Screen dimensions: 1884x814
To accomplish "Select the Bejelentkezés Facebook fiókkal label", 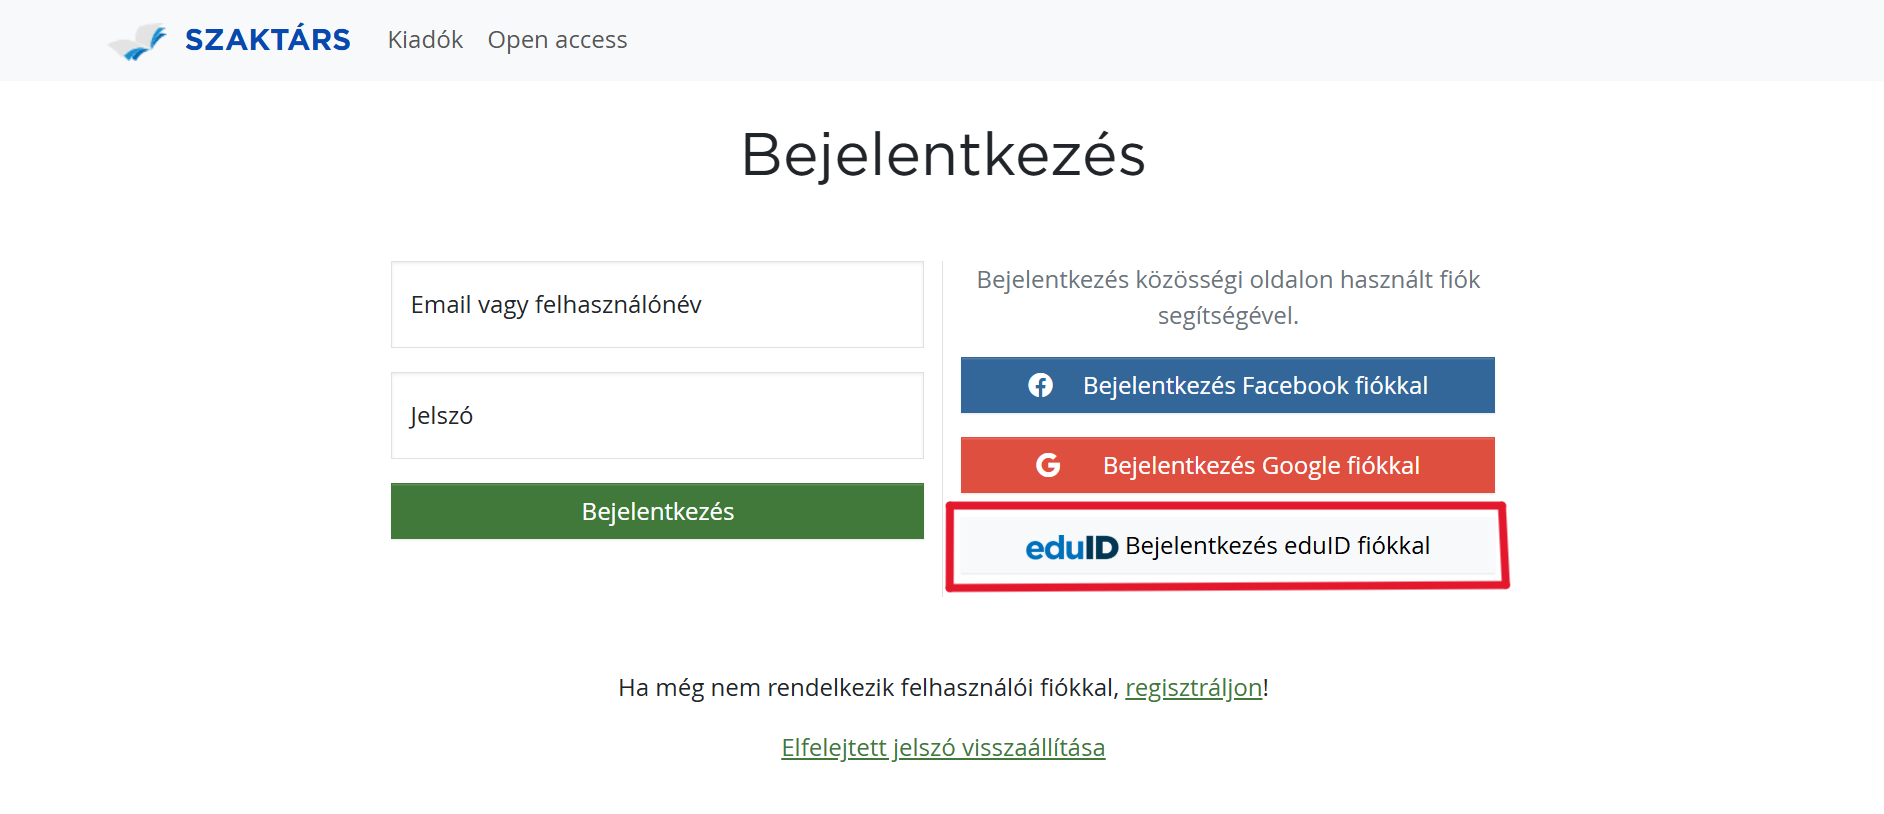I will point(1255,386).
